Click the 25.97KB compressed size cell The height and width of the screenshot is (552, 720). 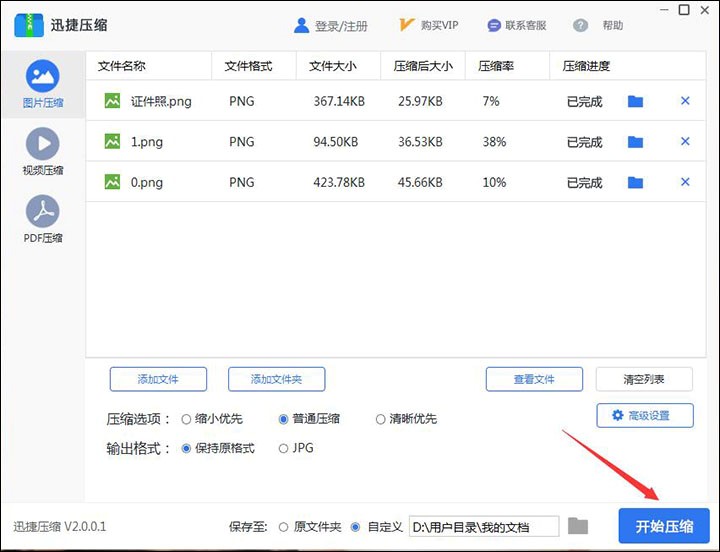[x=420, y=101]
